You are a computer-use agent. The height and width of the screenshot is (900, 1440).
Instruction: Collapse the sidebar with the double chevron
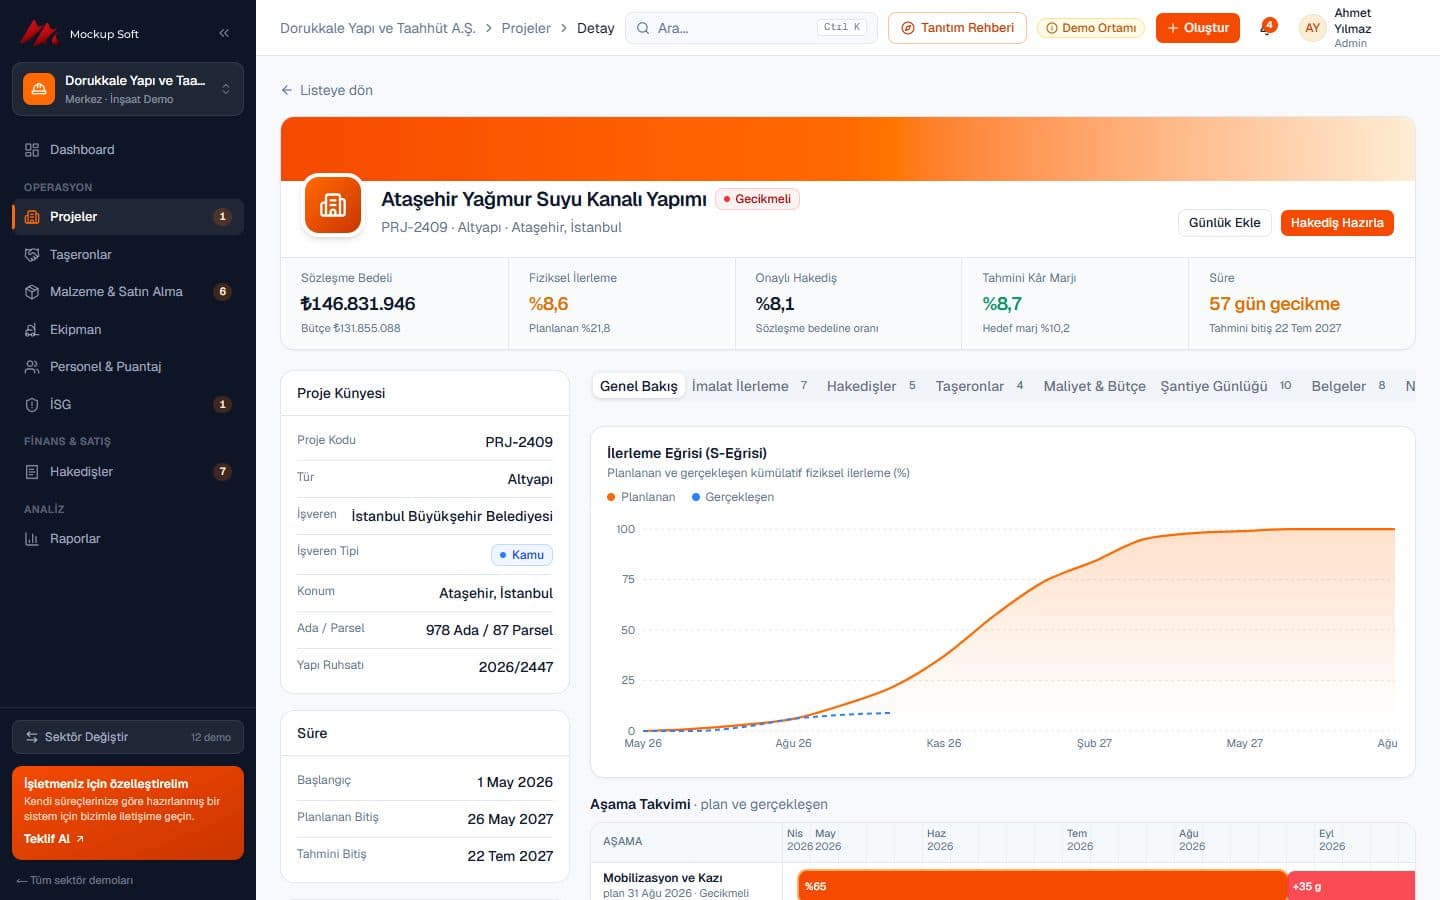tap(224, 33)
